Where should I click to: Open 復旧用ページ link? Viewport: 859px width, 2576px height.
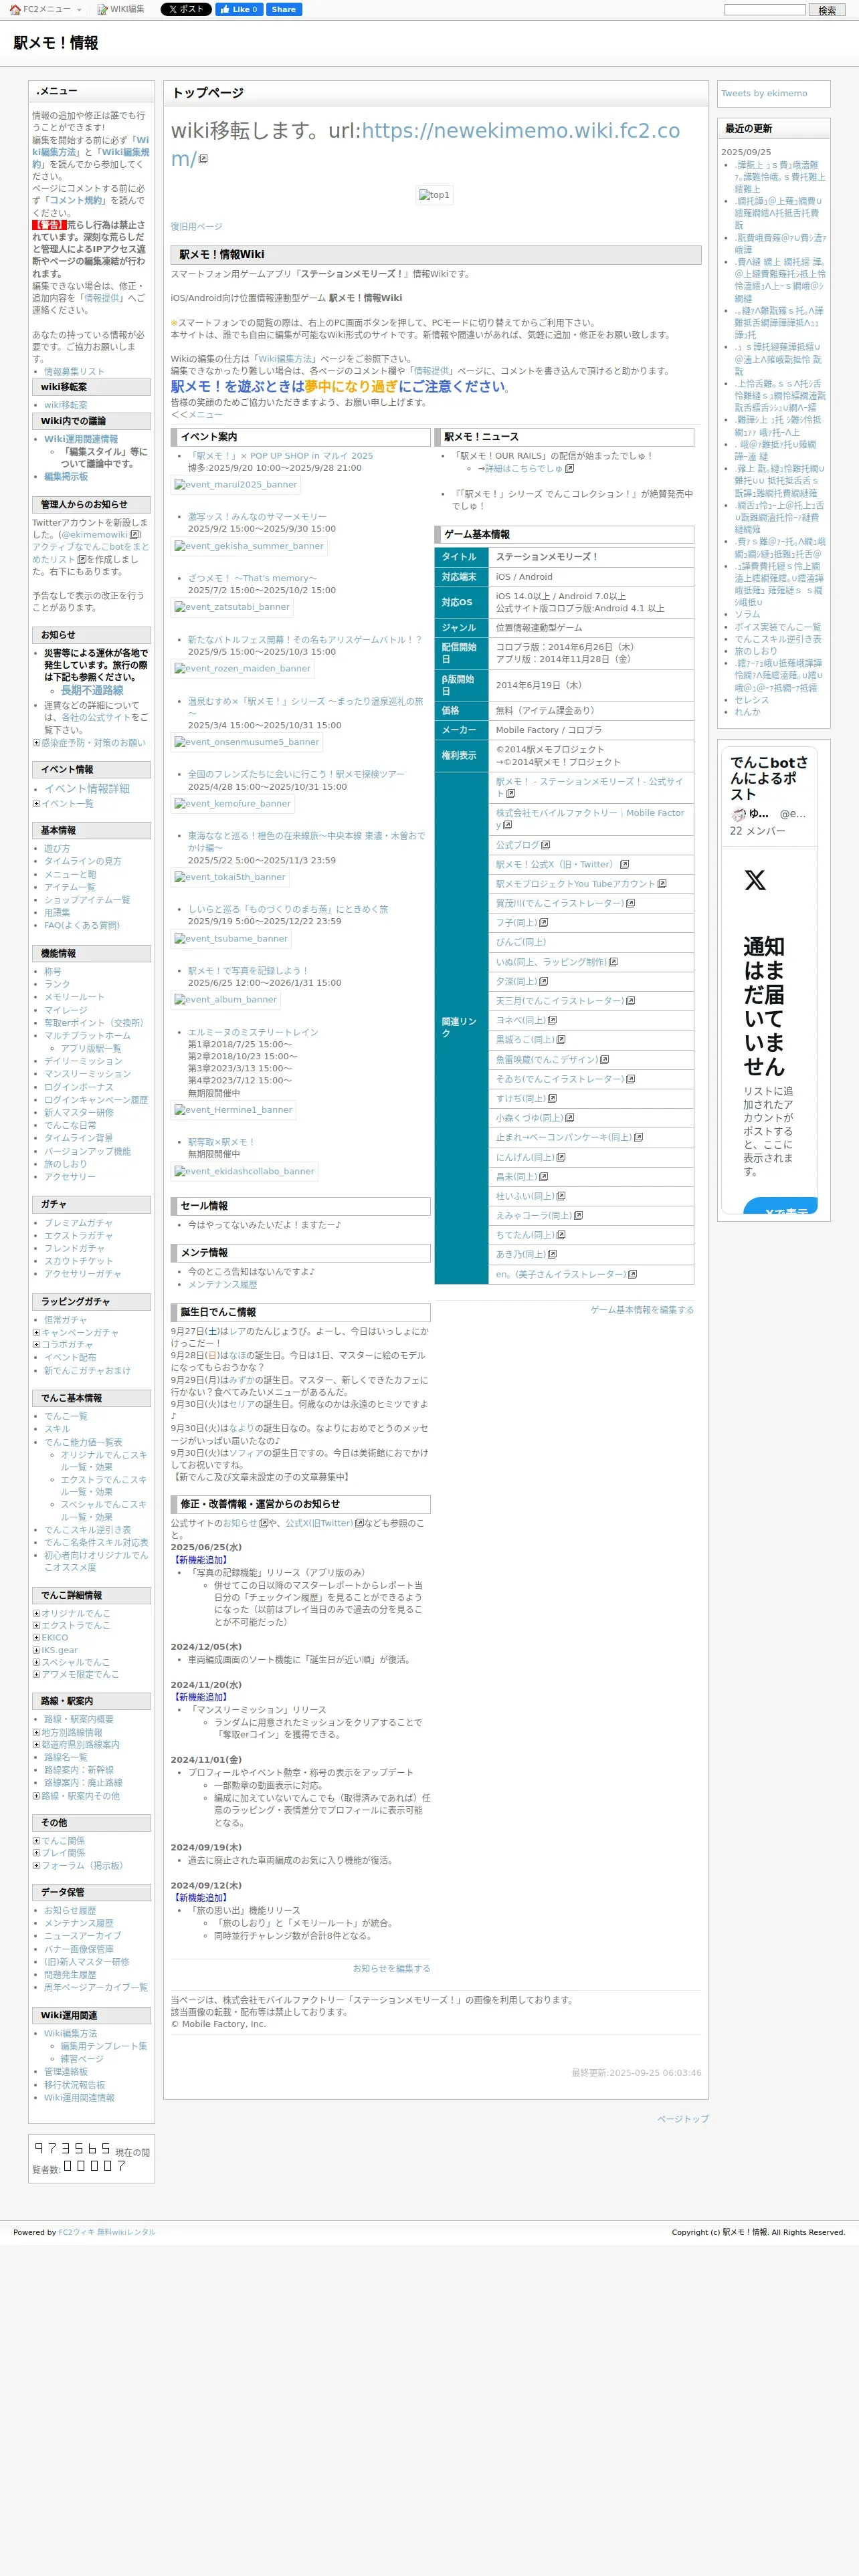tap(196, 227)
